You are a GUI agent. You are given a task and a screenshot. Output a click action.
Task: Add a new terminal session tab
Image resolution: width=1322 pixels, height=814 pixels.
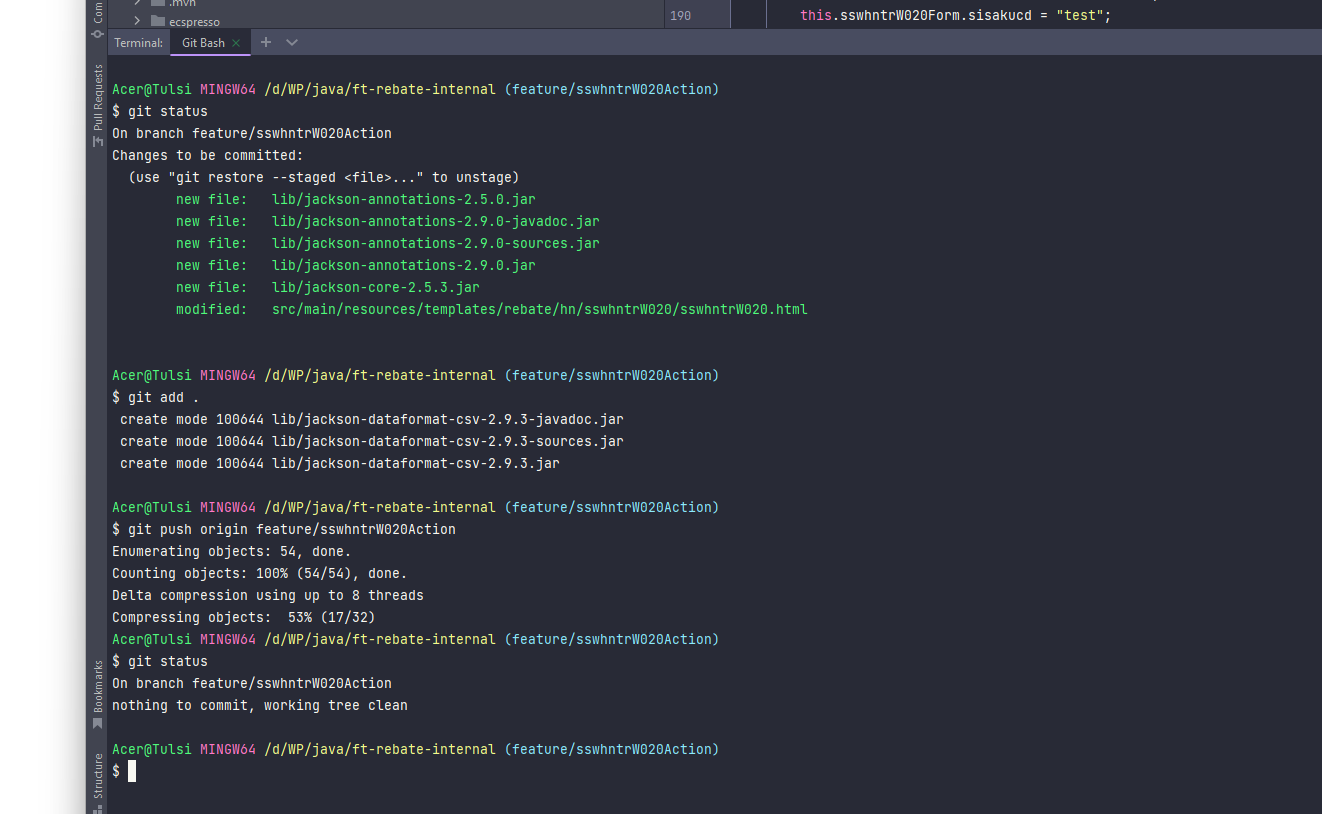click(266, 42)
